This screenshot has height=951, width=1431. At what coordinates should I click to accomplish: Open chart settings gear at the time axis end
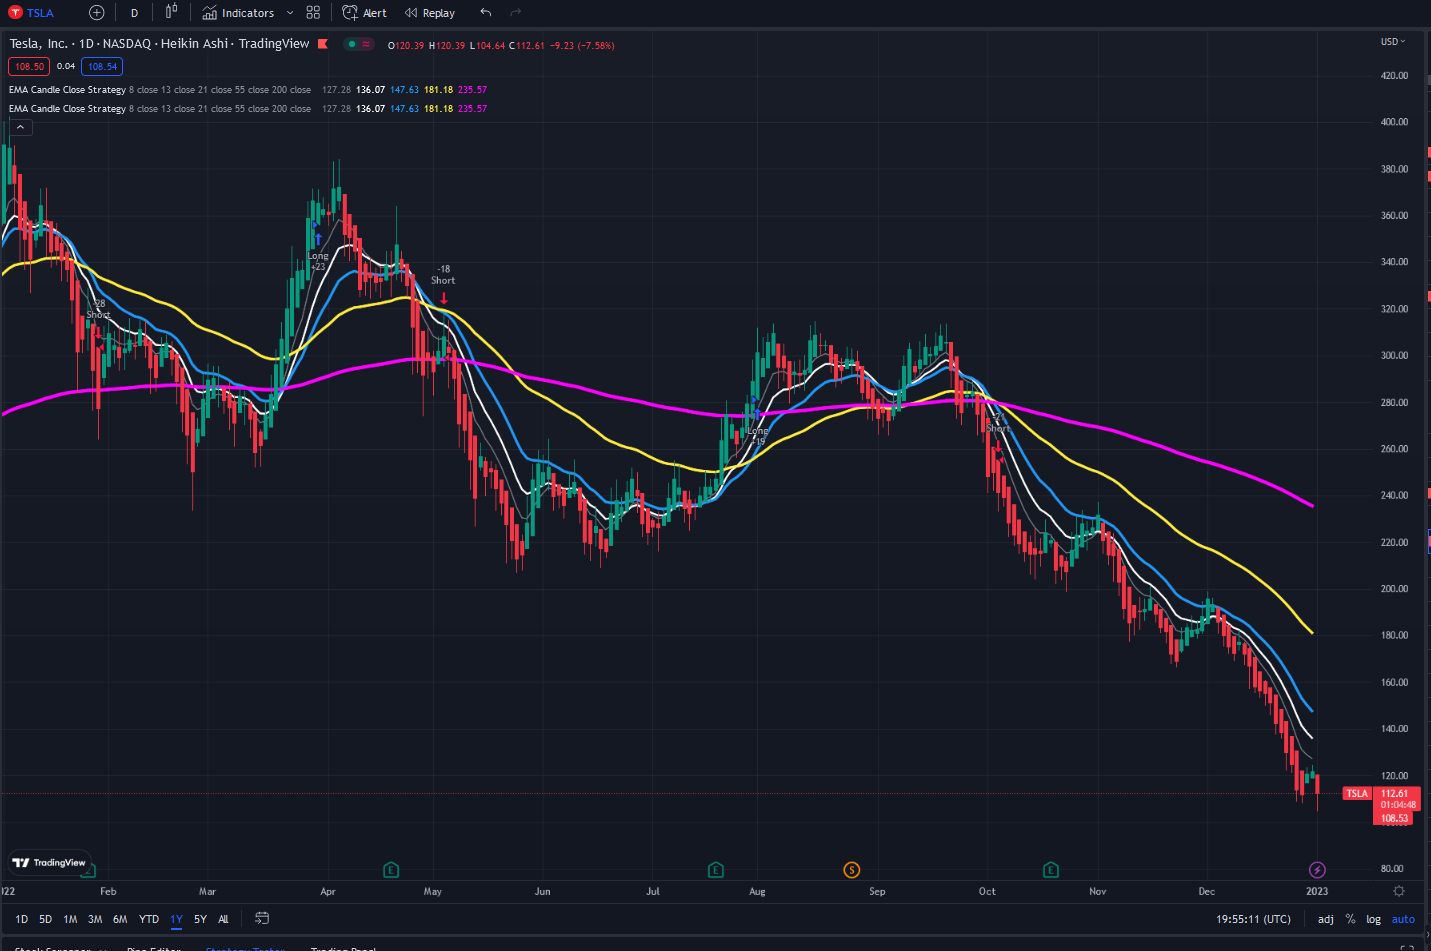coord(1399,891)
